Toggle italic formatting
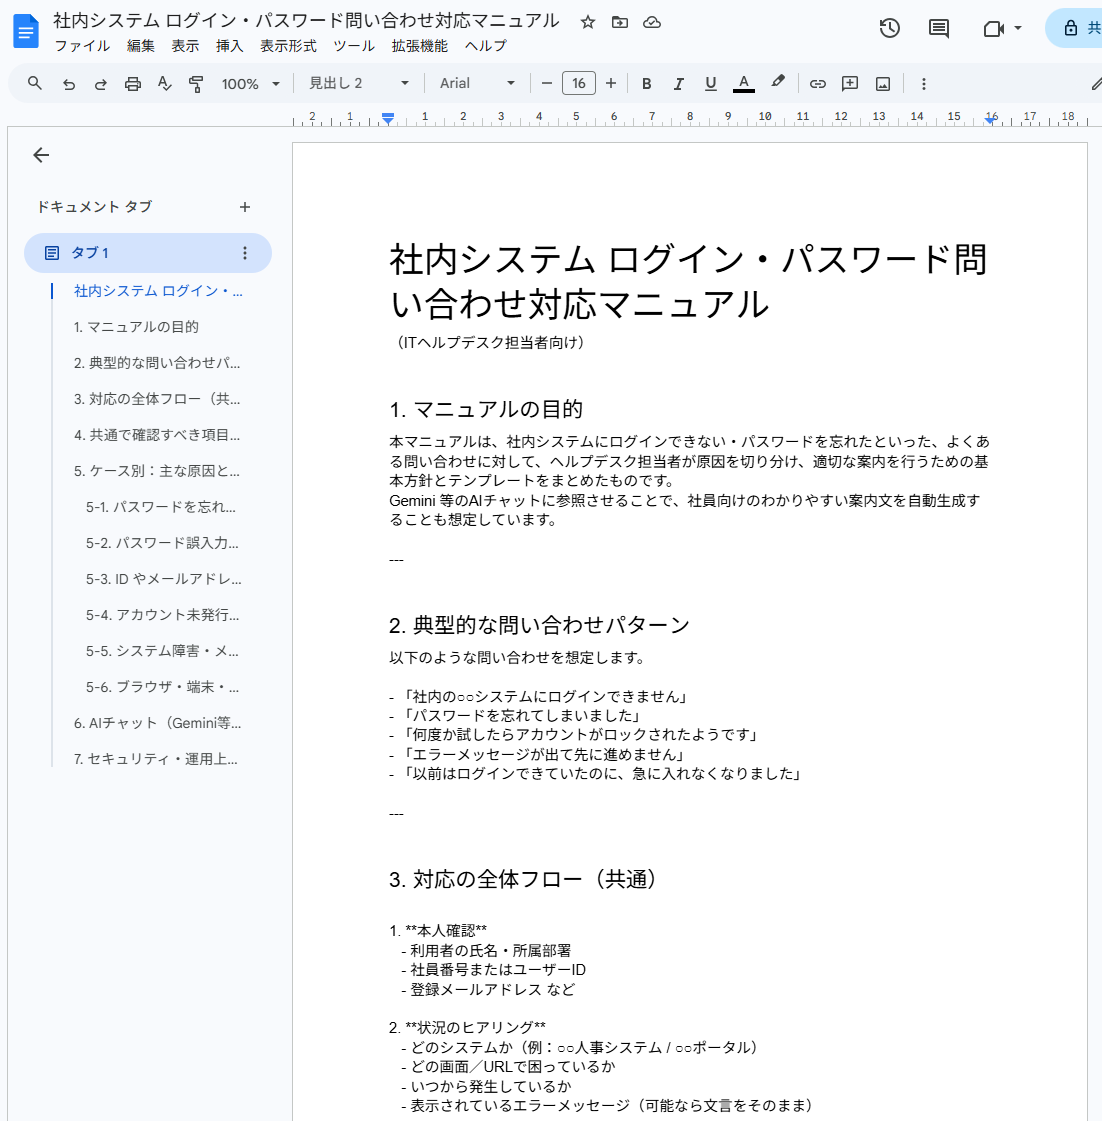The width and height of the screenshot is (1102, 1121). click(679, 84)
